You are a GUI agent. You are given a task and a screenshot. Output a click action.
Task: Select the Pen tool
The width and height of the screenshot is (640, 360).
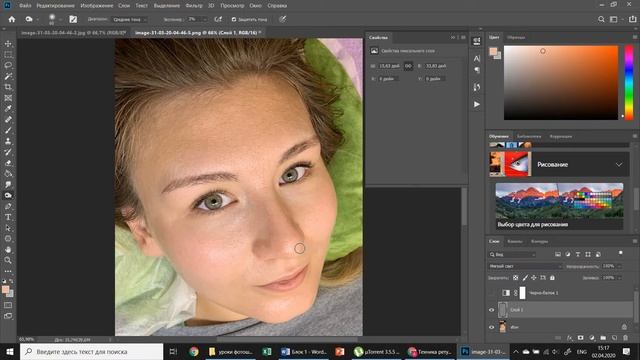click(8, 206)
